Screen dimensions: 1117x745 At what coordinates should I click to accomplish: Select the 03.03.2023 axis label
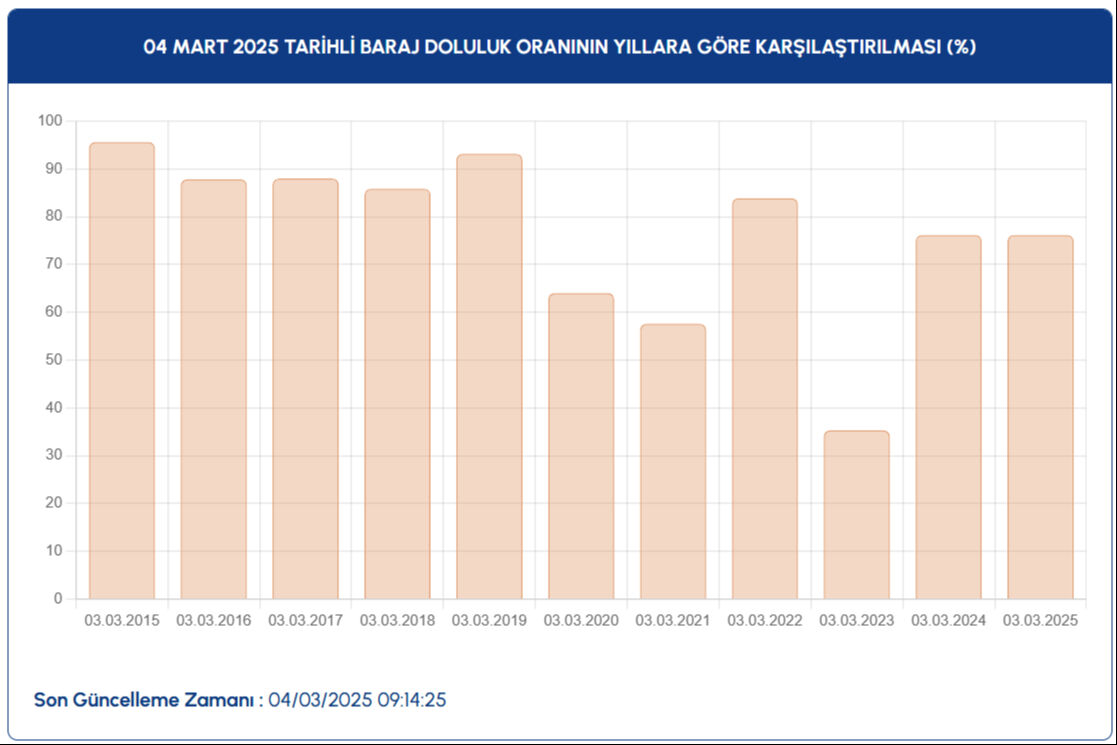[858, 620]
